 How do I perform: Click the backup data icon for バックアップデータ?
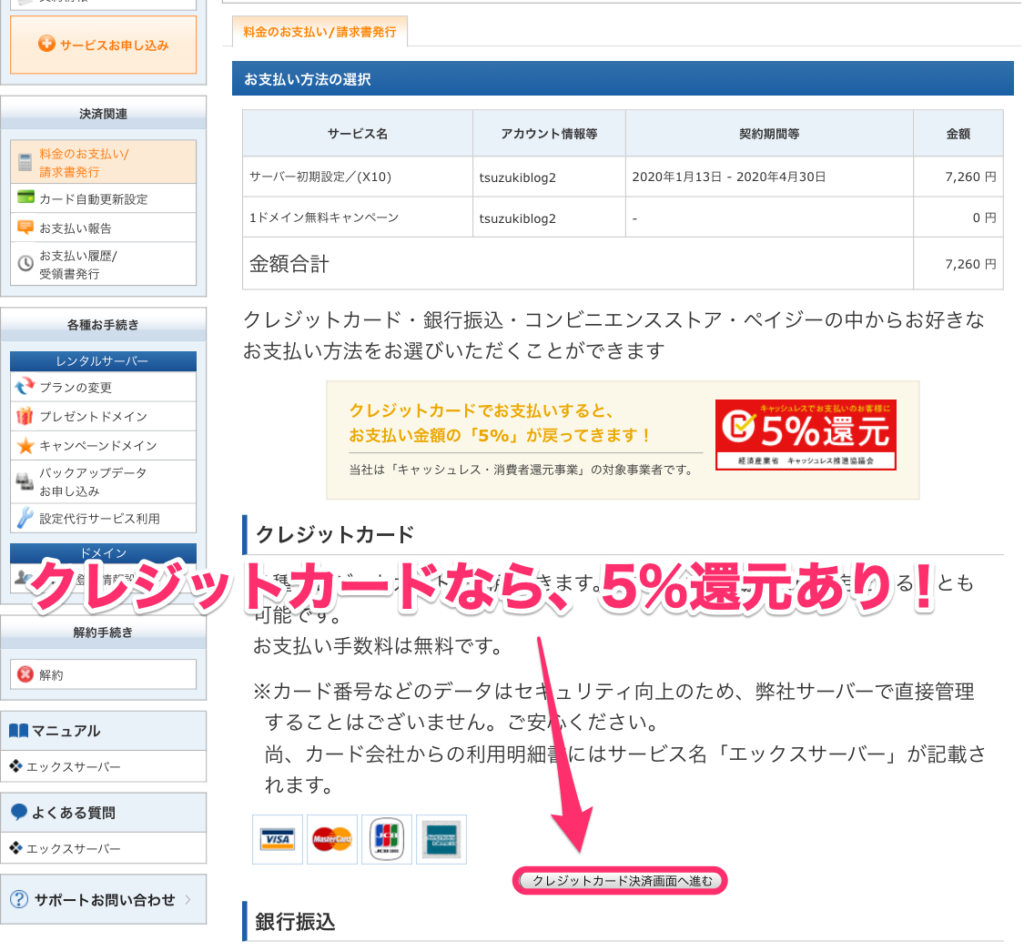[x=25, y=481]
